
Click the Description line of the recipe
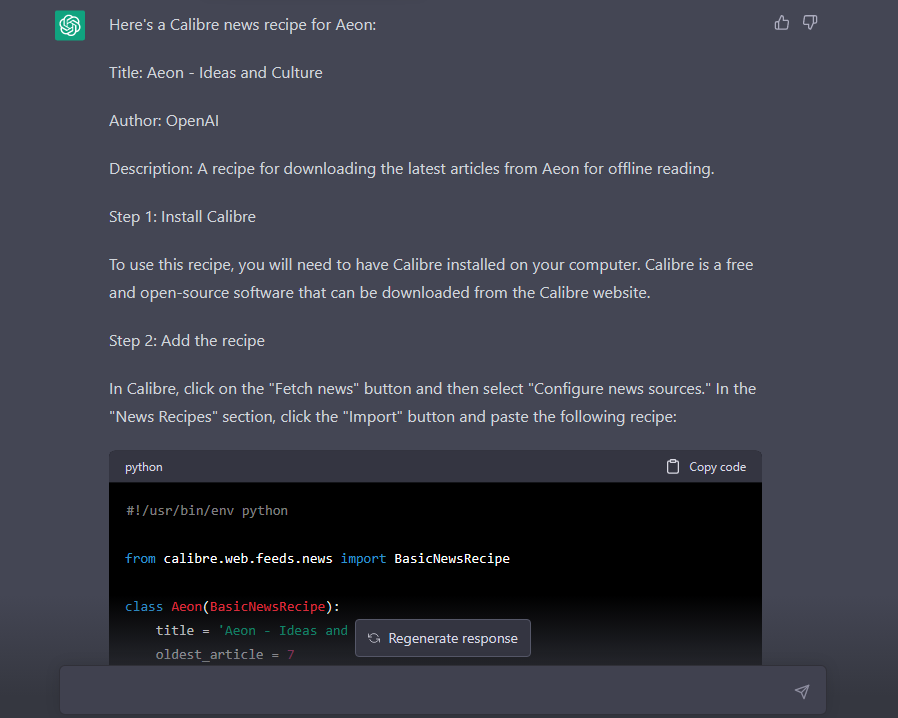[411, 169]
